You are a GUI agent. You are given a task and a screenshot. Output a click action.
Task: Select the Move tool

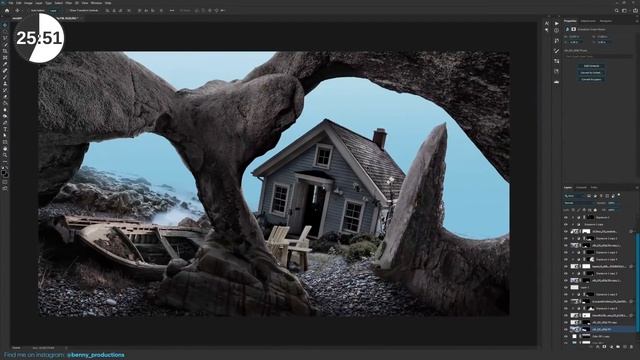[x=4, y=25]
